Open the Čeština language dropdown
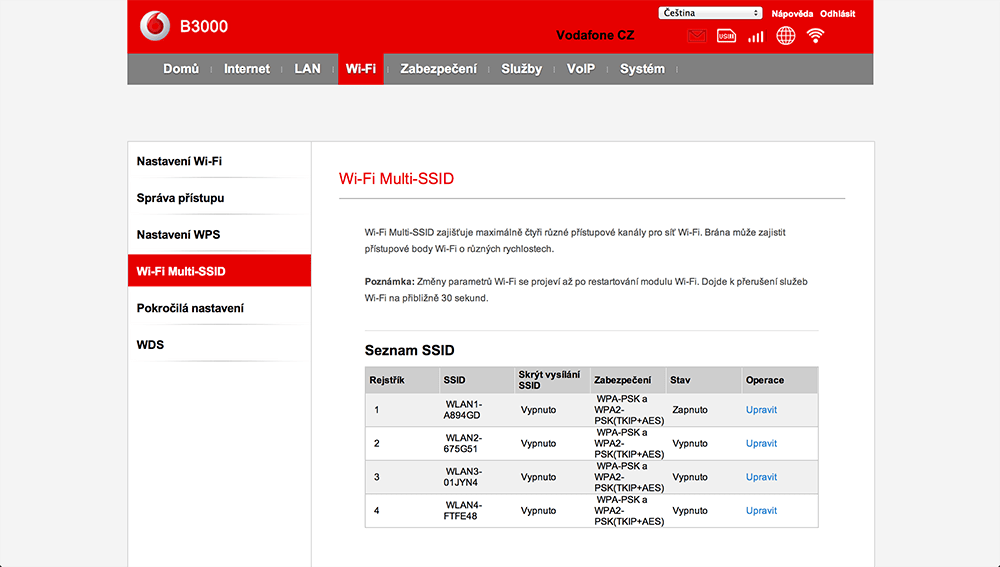 (x=710, y=13)
